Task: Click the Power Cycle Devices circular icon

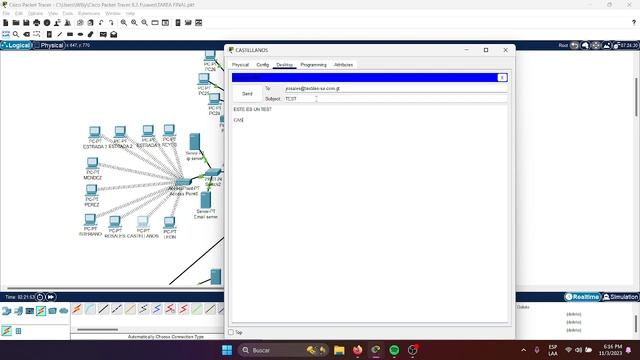Action: (x=40, y=297)
